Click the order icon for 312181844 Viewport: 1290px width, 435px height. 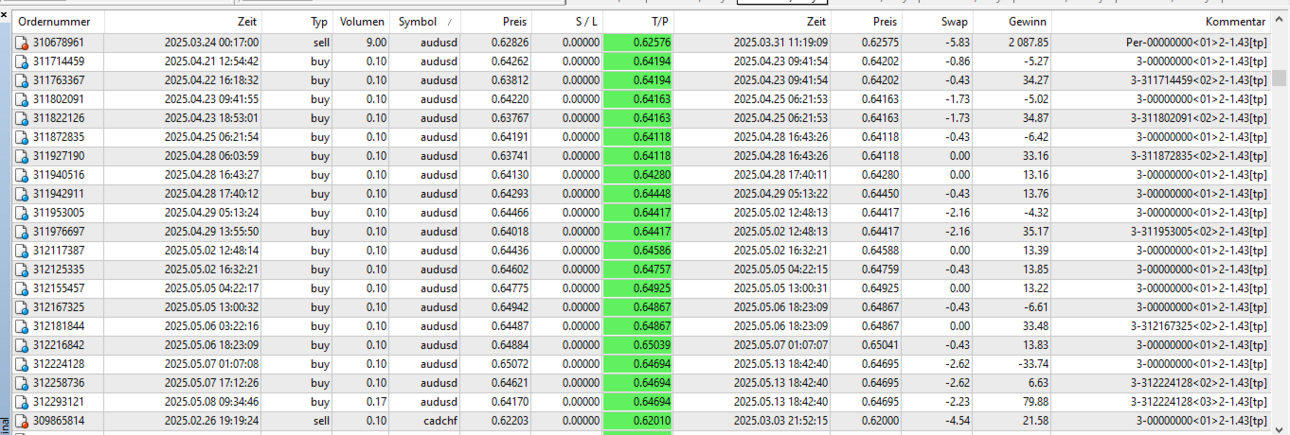coord(21,325)
